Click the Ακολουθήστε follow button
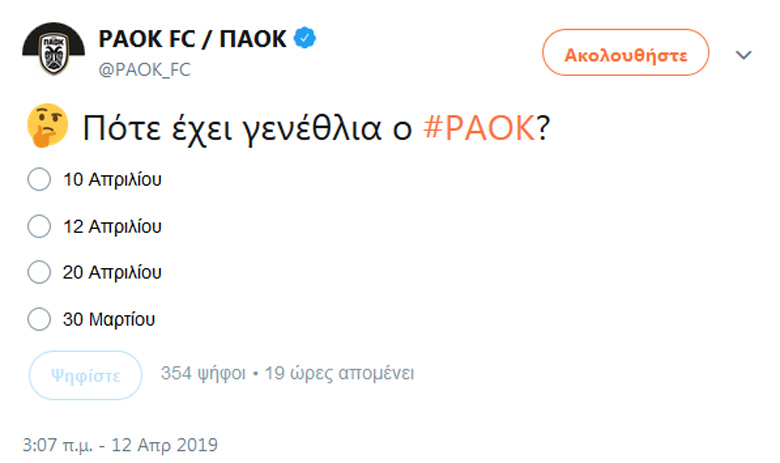The width and height of the screenshot is (780, 463). click(625, 53)
